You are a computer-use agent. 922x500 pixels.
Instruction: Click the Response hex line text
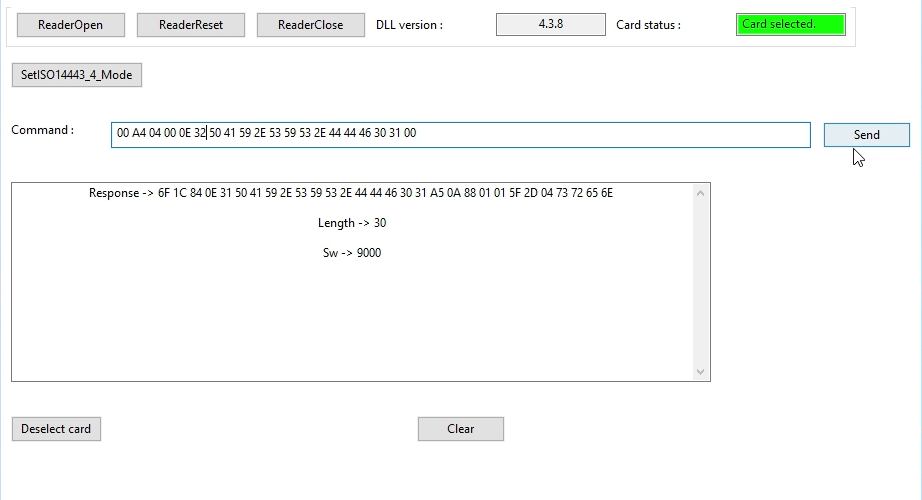[x=351, y=193]
